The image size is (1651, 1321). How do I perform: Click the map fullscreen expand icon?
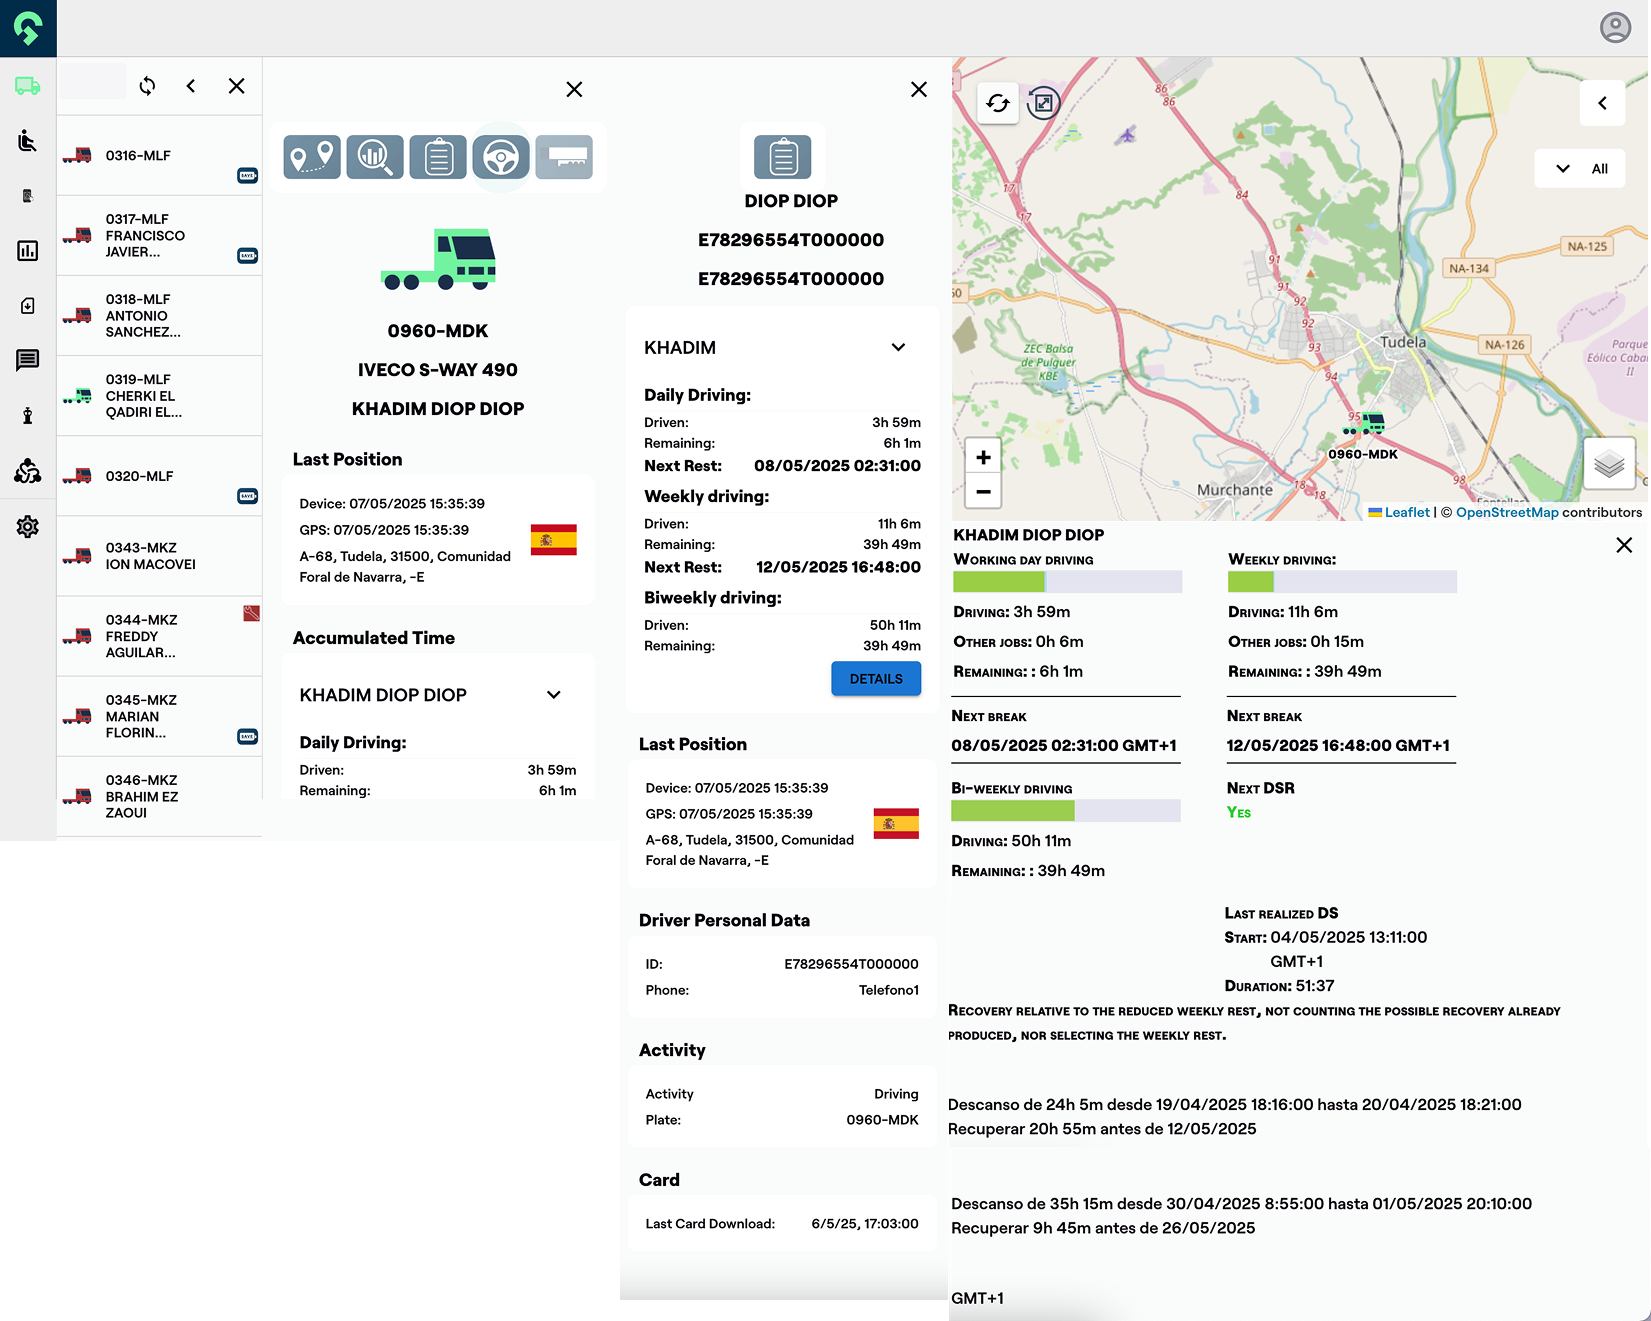1043,102
